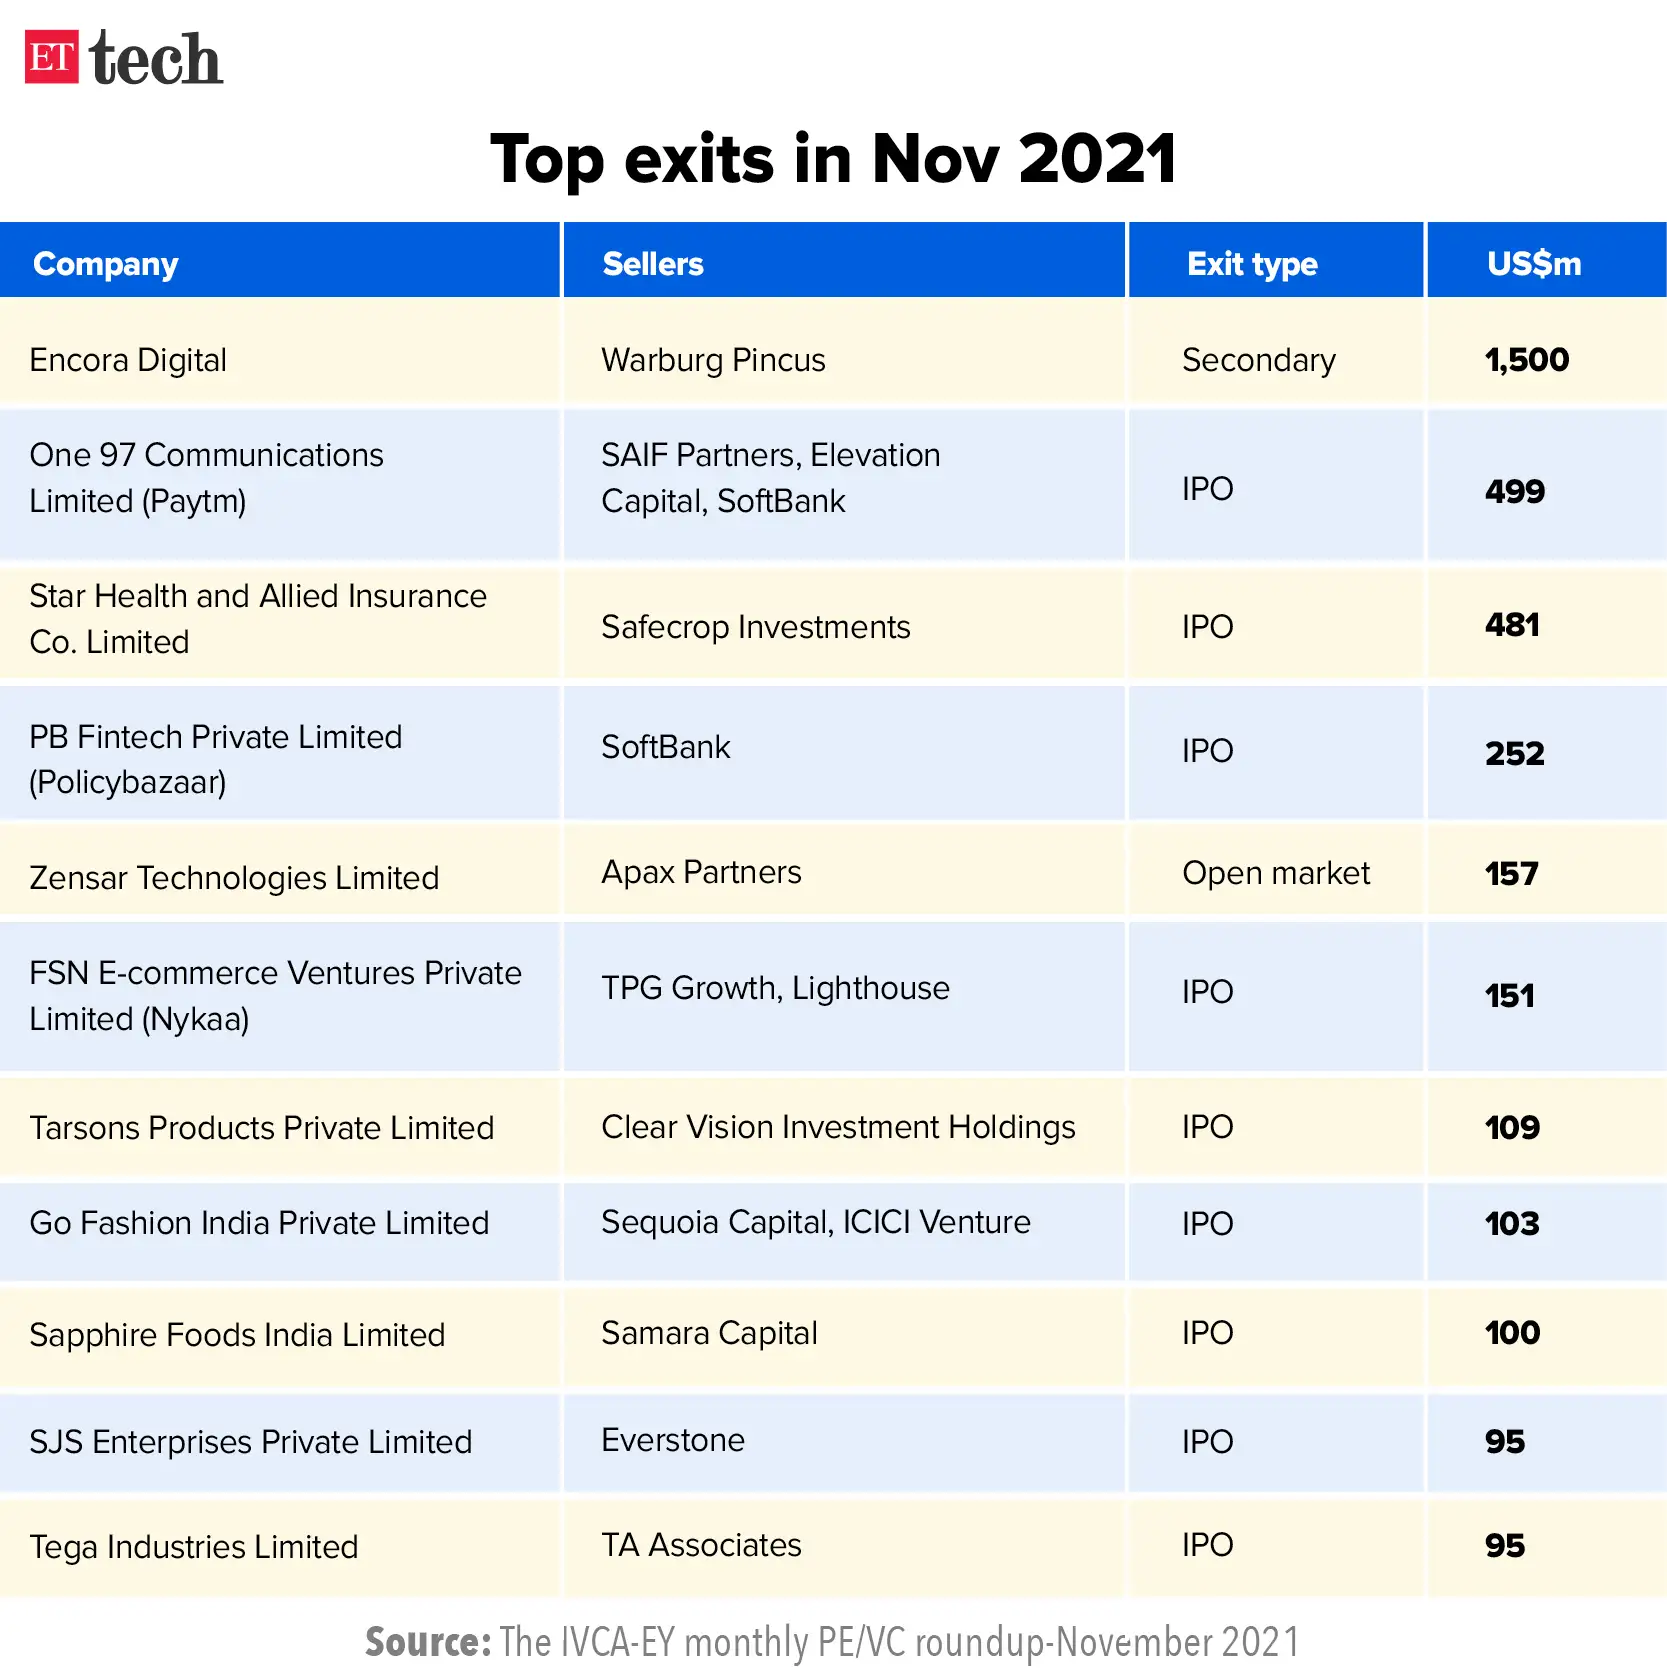The height and width of the screenshot is (1679, 1667).
Task: Select Star Health and Allied Insurance cell
Action: click(x=280, y=622)
